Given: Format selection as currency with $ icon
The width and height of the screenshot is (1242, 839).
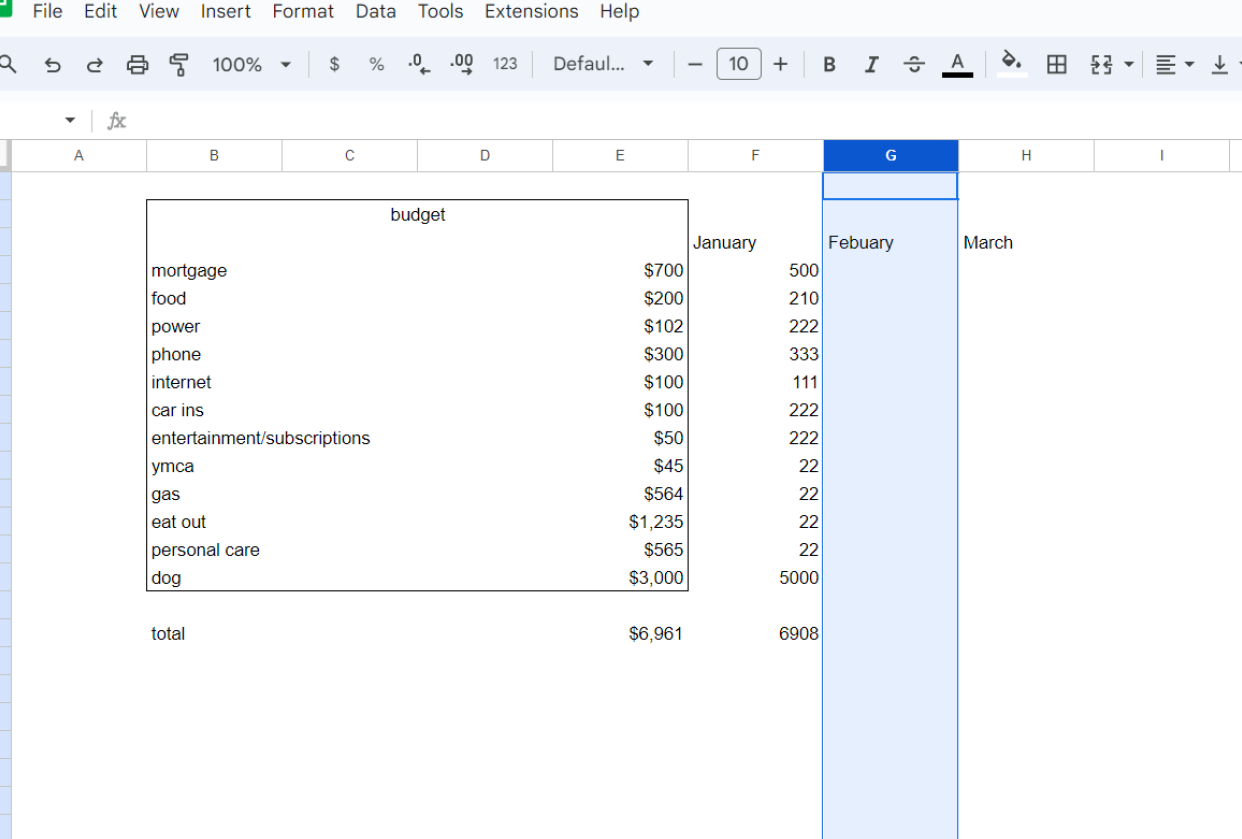Looking at the screenshot, I should point(334,64).
